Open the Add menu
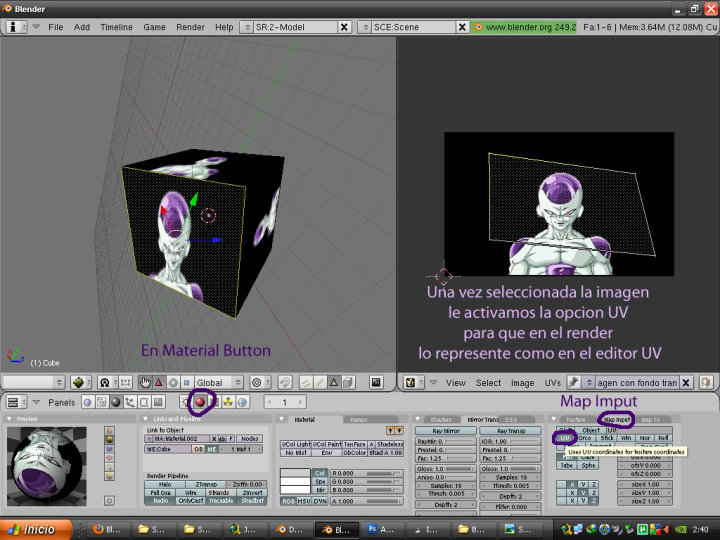The width and height of the screenshot is (720, 540). 82,27
